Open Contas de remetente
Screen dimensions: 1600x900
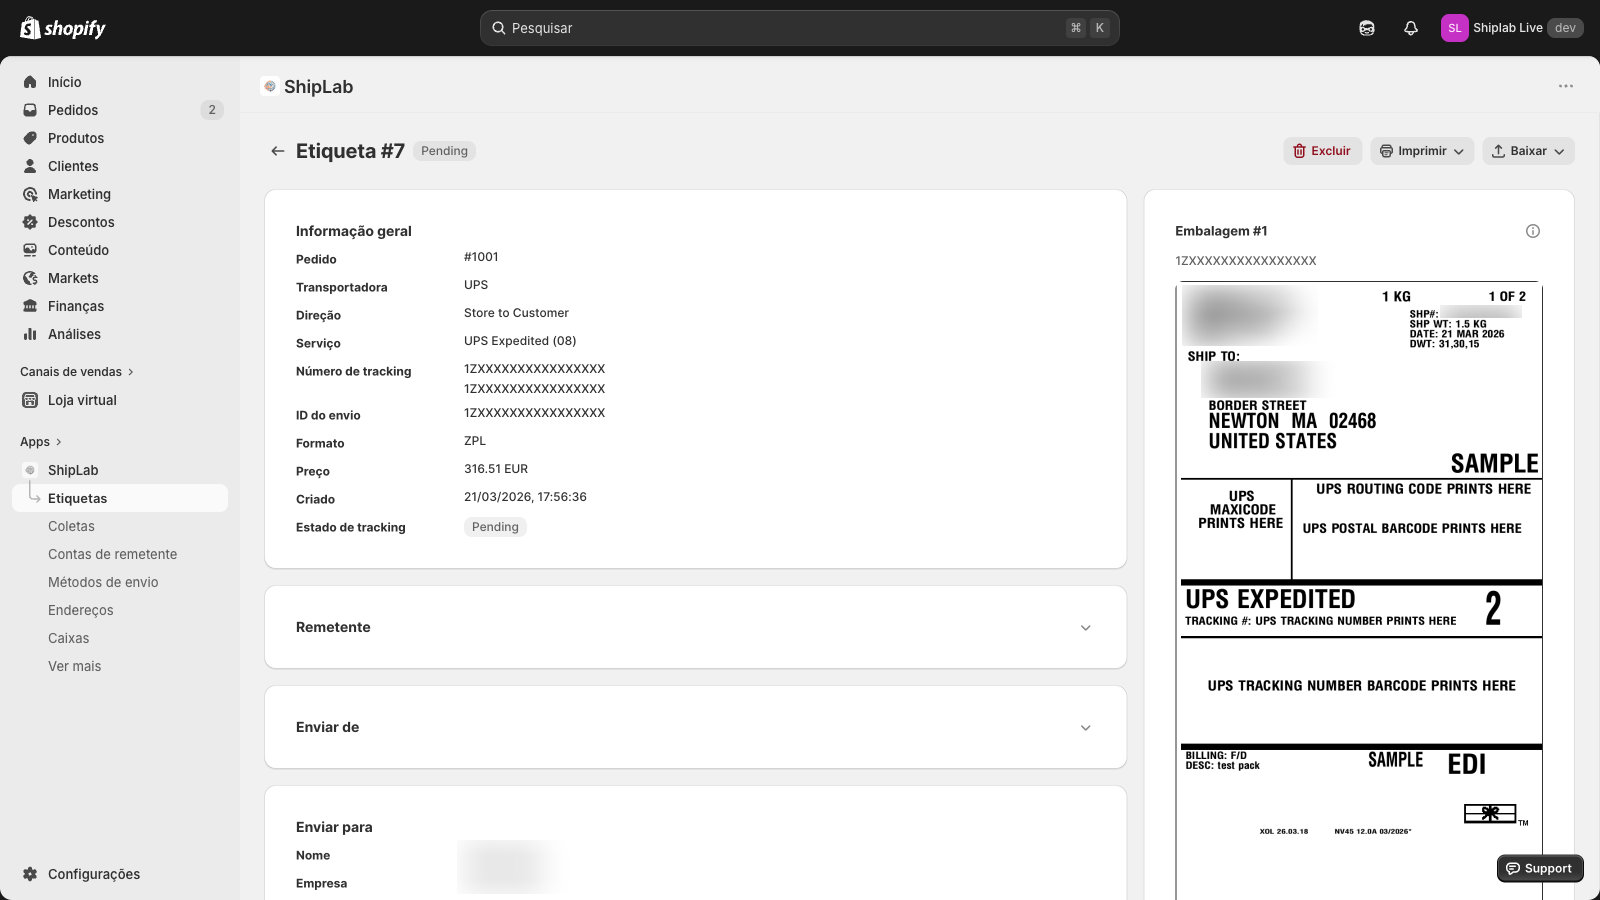coord(112,554)
